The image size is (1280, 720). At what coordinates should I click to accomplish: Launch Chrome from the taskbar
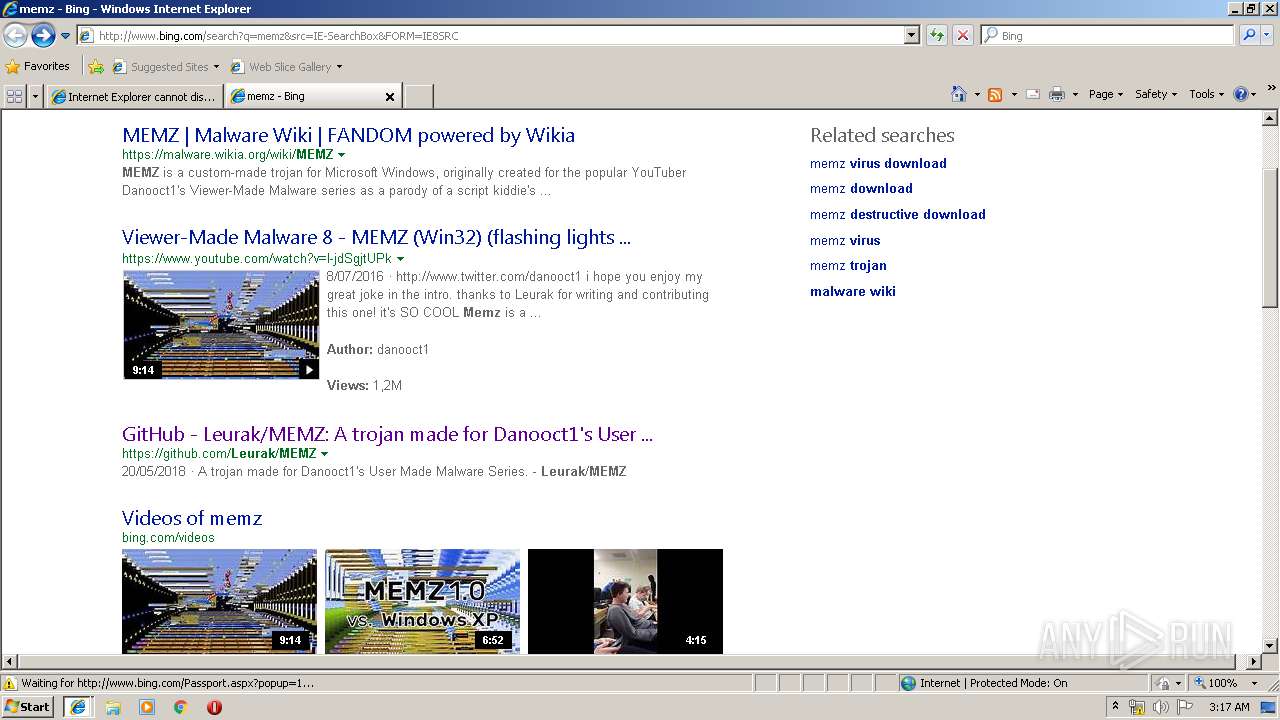[x=181, y=707]
